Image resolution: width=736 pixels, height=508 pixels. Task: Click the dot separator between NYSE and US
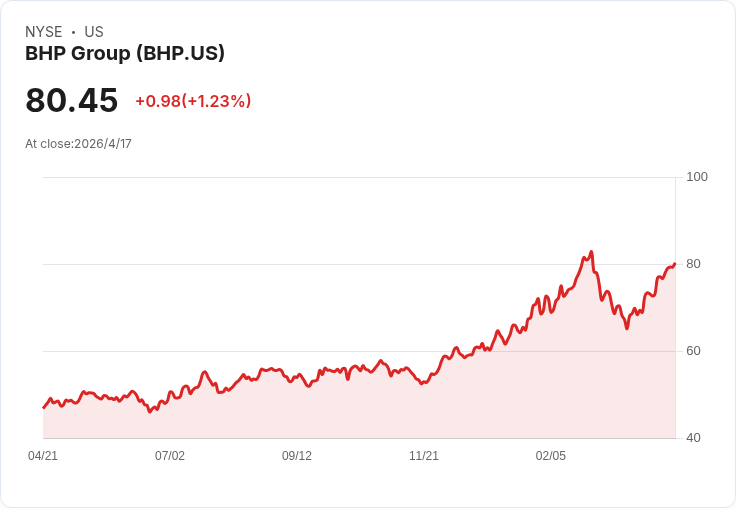coord(73,32)
